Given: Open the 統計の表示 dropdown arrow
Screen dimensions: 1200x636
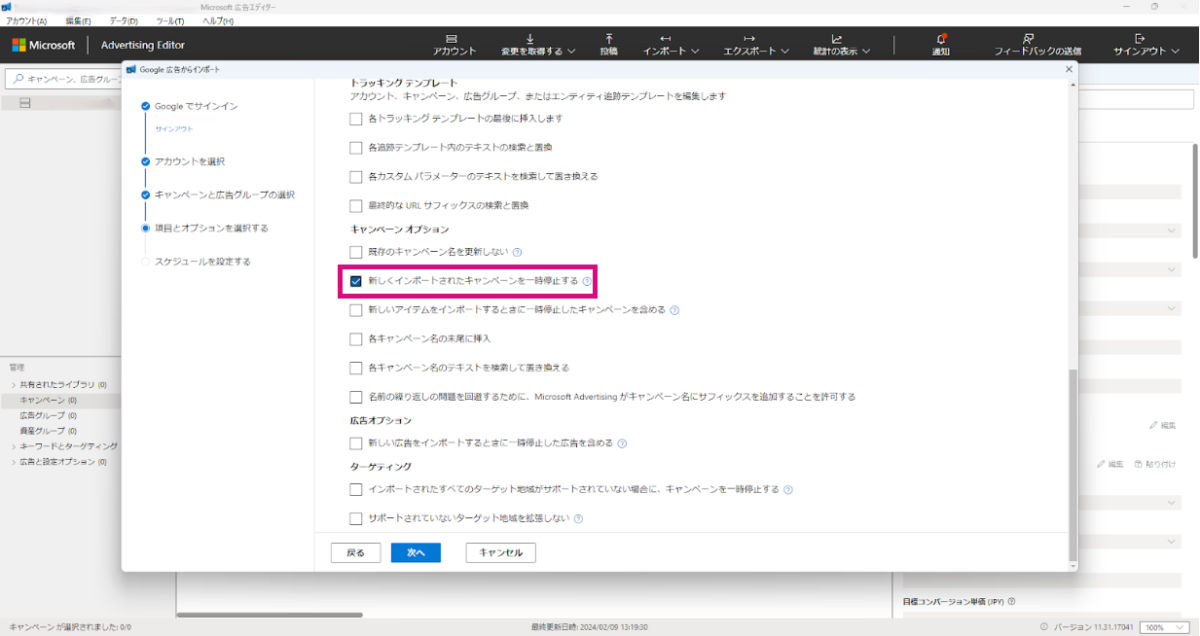Looking at the screenshot, I should coord(866,51).
